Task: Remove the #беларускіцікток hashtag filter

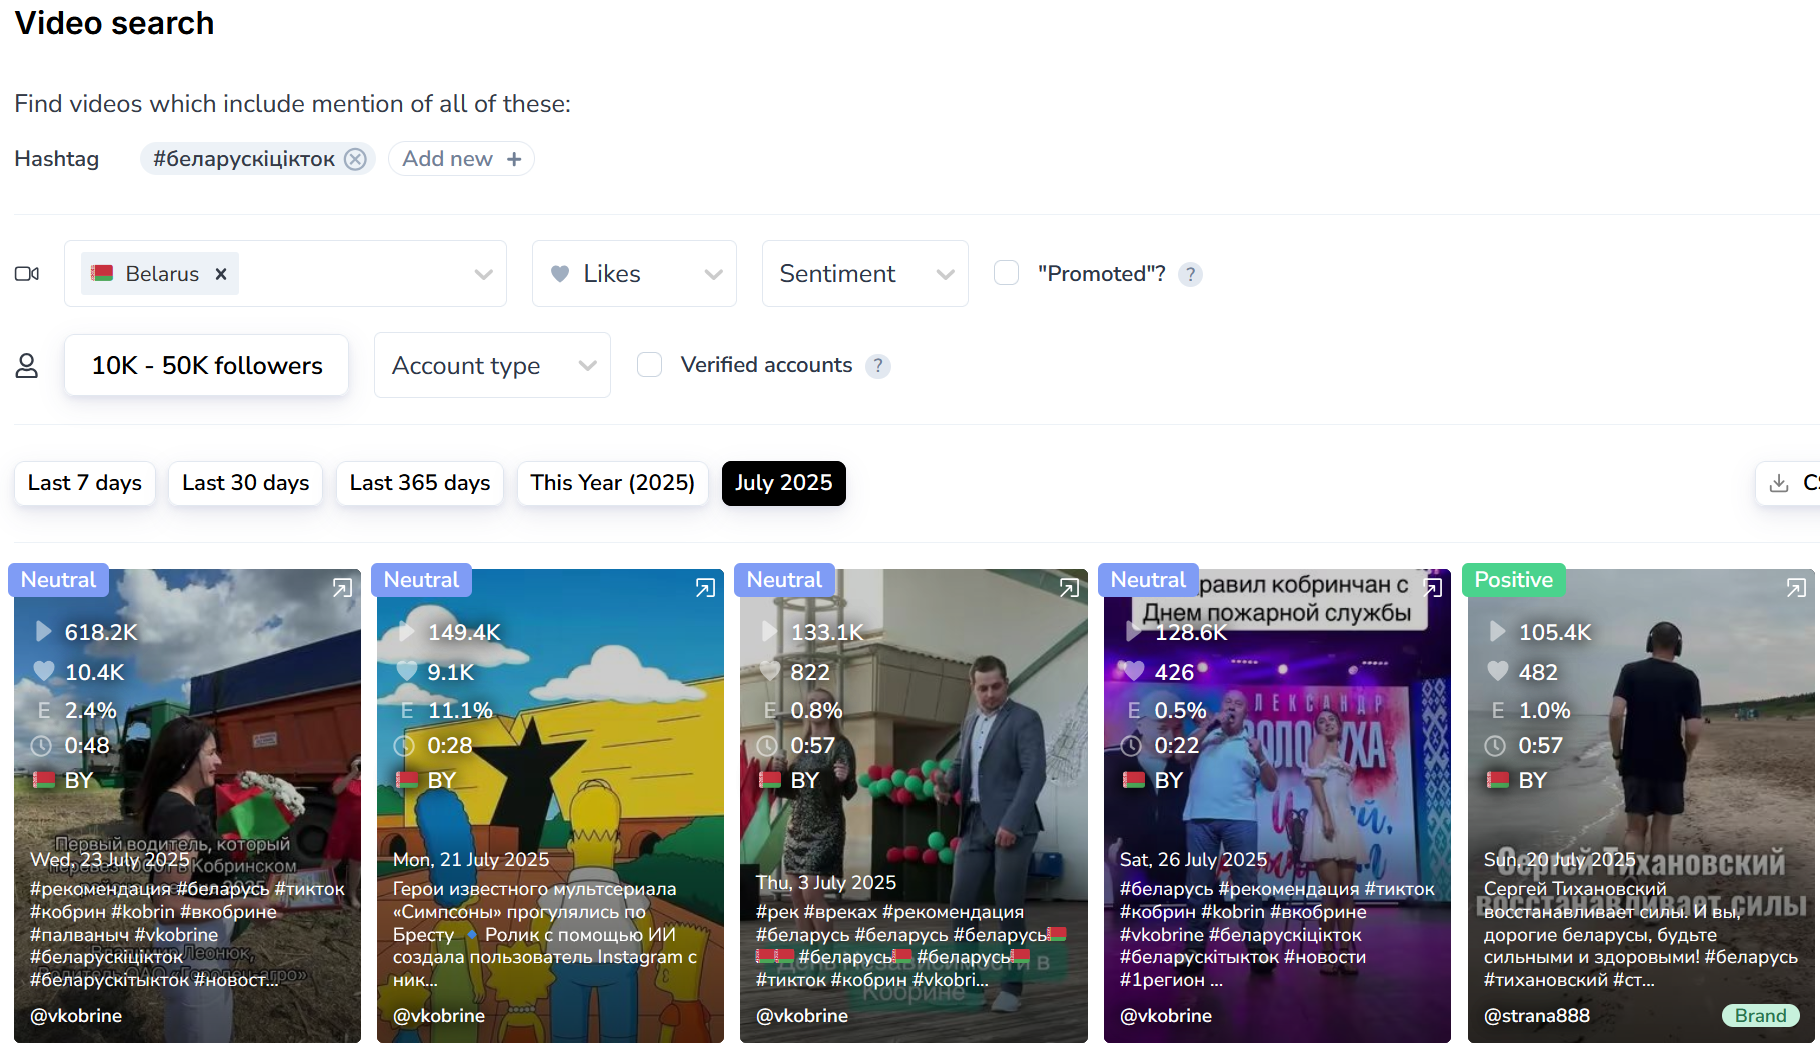Action: pyautogui.click(x=355, y=159)
